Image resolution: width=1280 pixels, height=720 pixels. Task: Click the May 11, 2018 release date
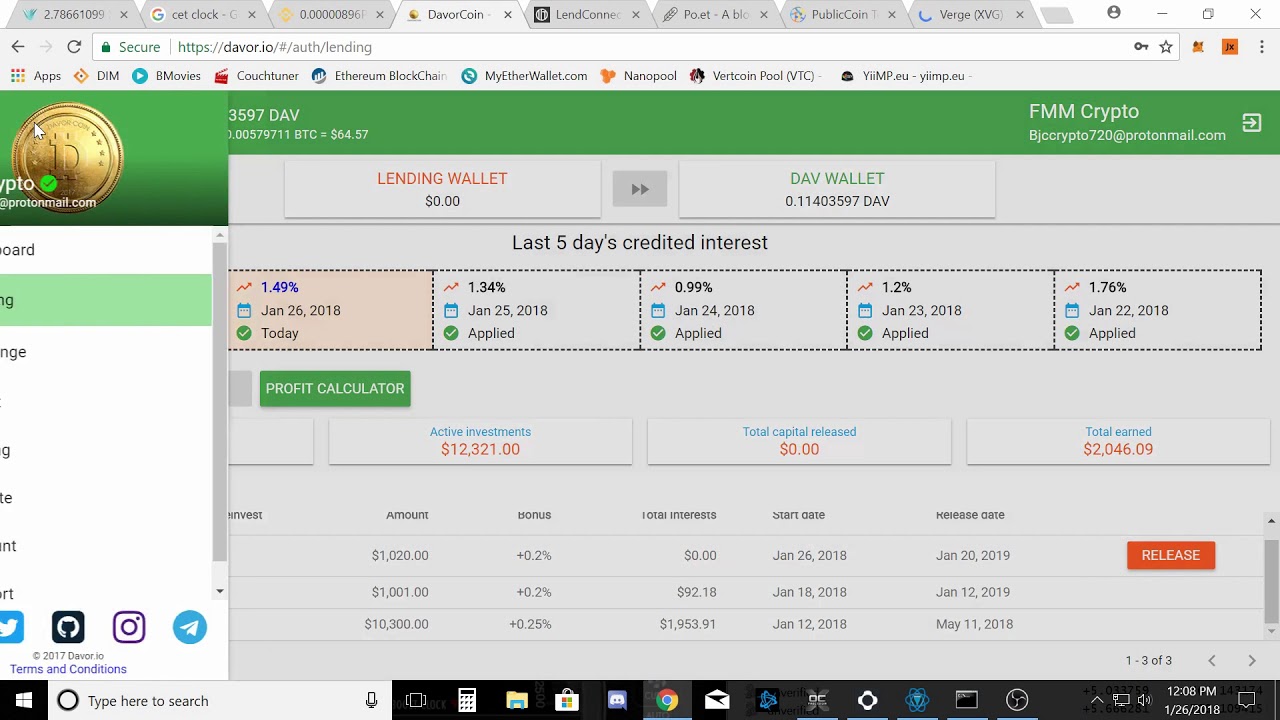pos(974,624)
